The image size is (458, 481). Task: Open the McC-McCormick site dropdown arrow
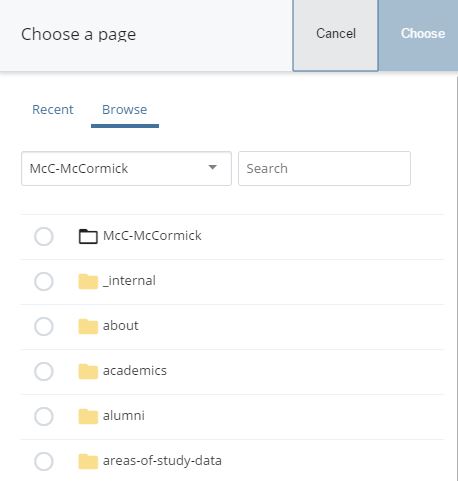pos(212,167)
